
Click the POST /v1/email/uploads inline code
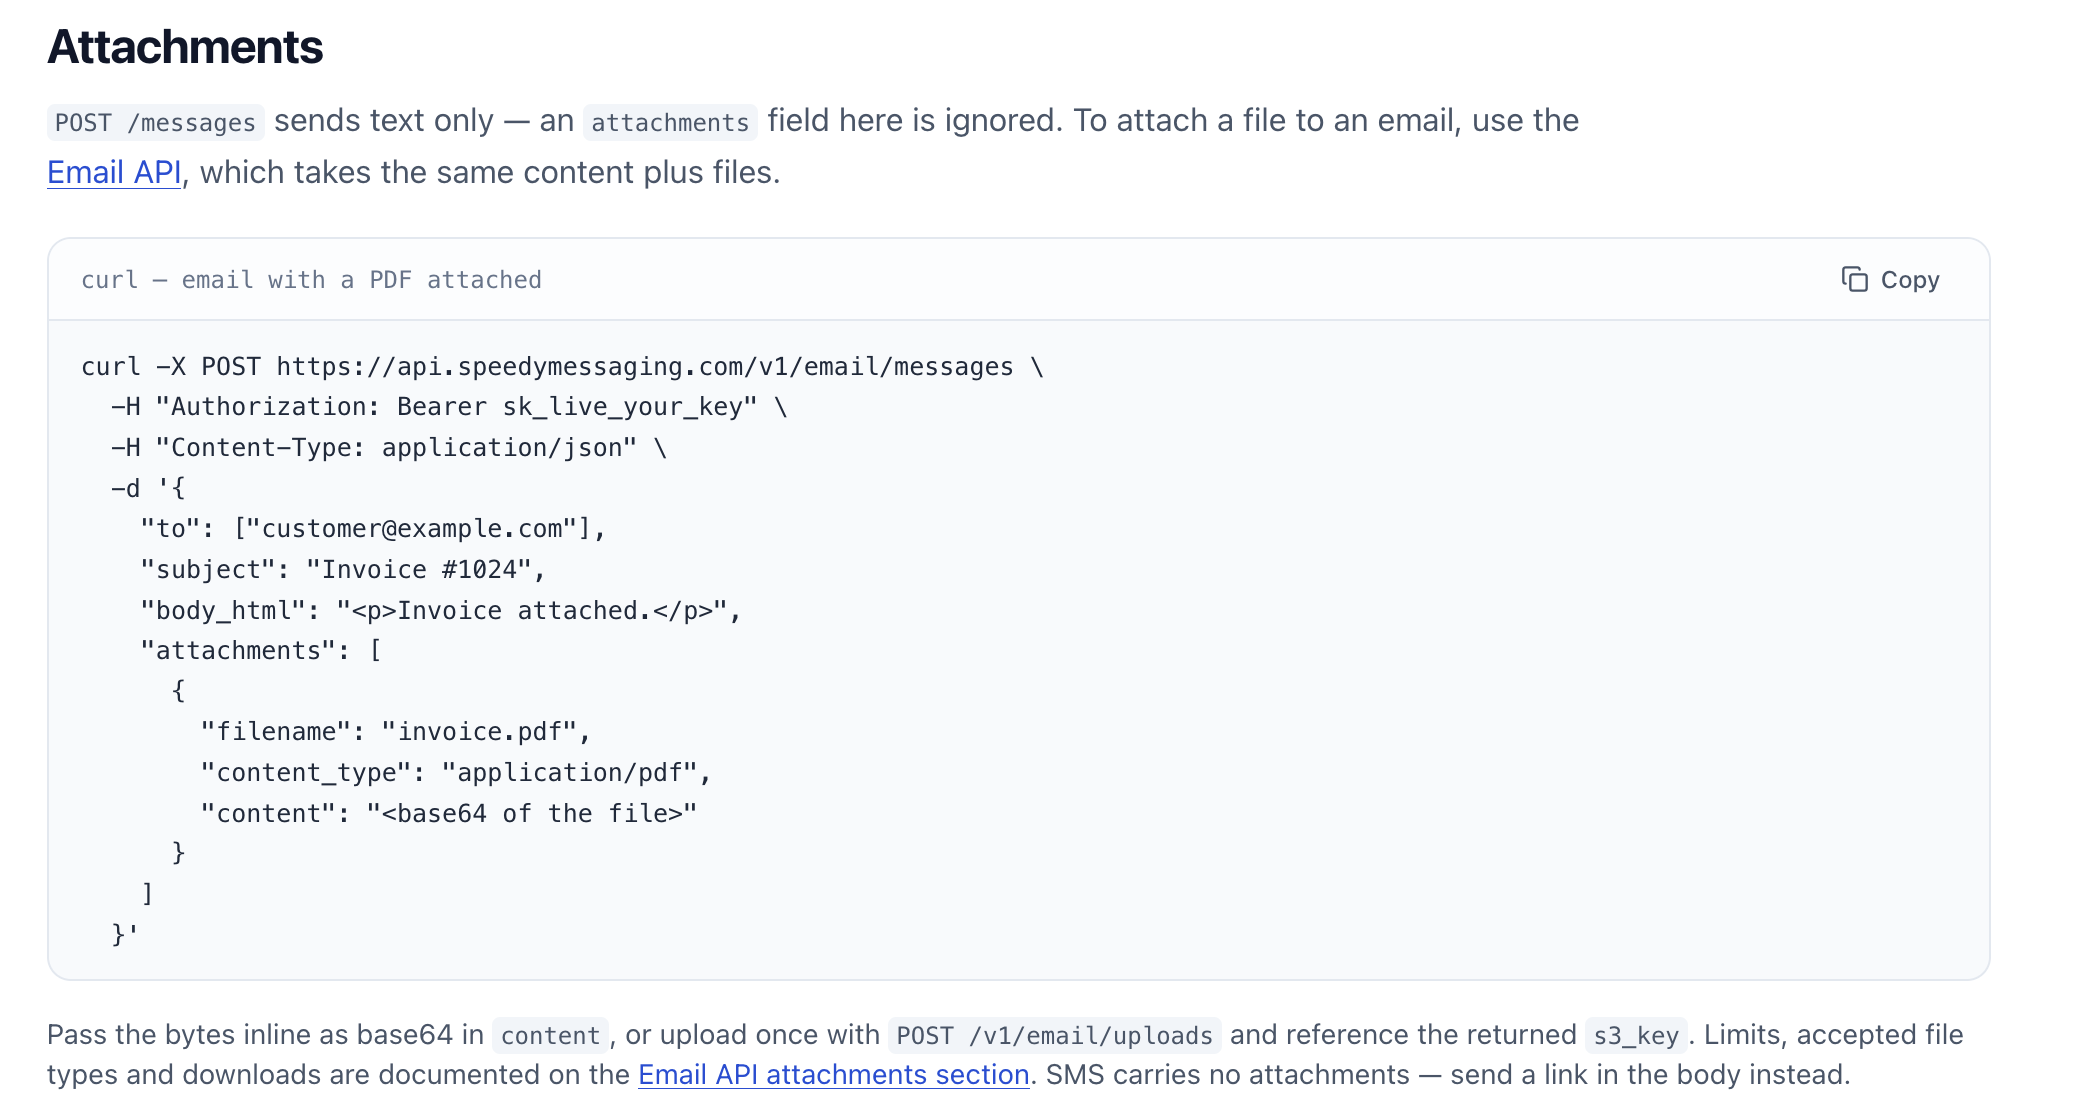1054,1036
